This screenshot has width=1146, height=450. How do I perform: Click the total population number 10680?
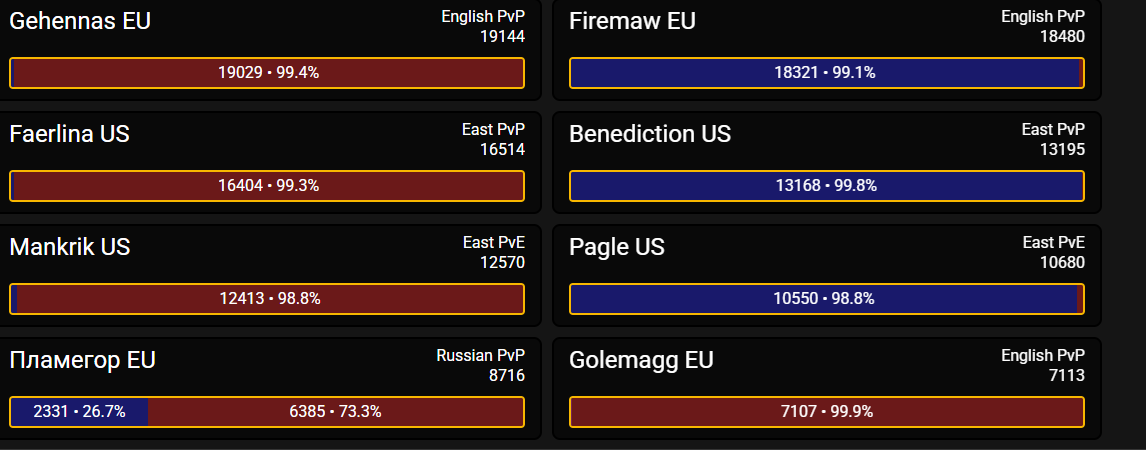(x=1062, y=263)
